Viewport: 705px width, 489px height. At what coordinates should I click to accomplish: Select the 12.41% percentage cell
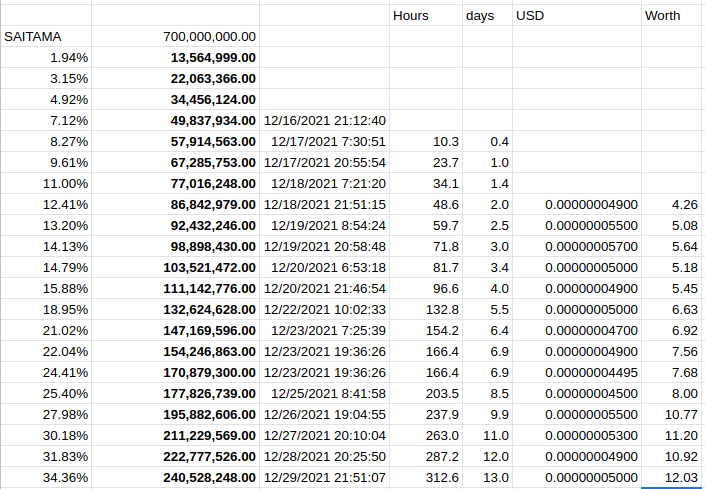[x=46, y=204]
